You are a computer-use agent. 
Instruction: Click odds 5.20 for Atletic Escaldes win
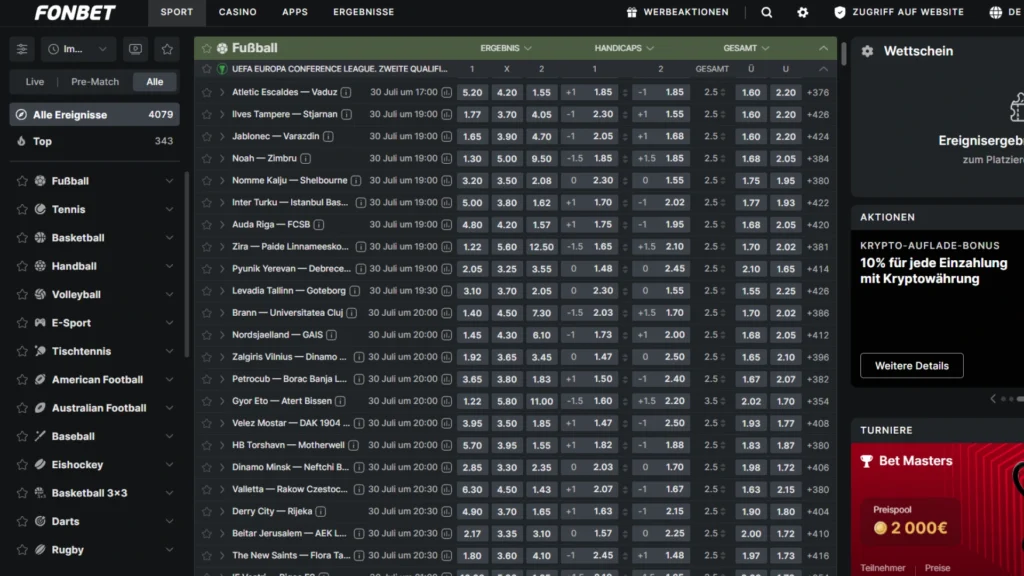tap(472, 93)
